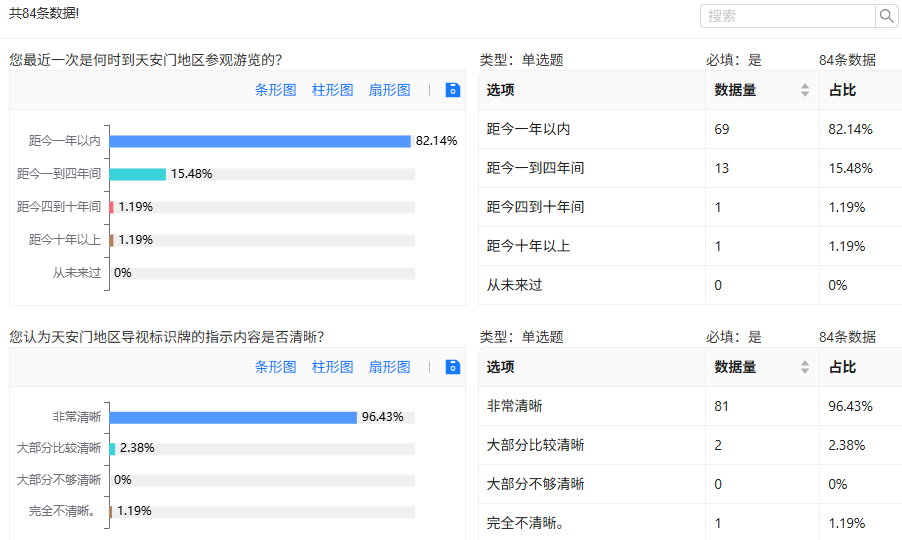Viewport: 902px width, 540px height.
Task: Switch second chart to 扇形图
Action: click(389, 367)
